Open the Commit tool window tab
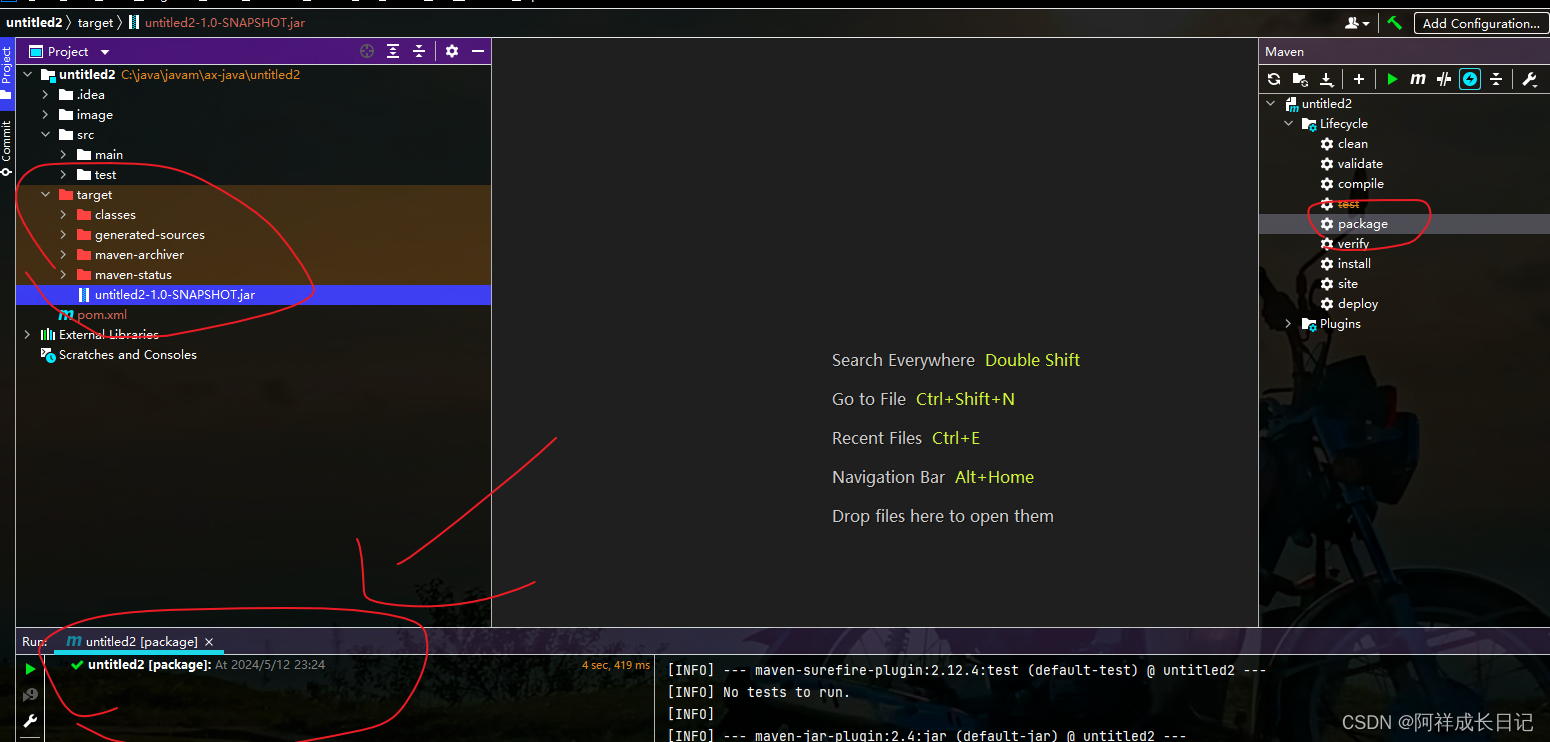 (x=7, y=147)
